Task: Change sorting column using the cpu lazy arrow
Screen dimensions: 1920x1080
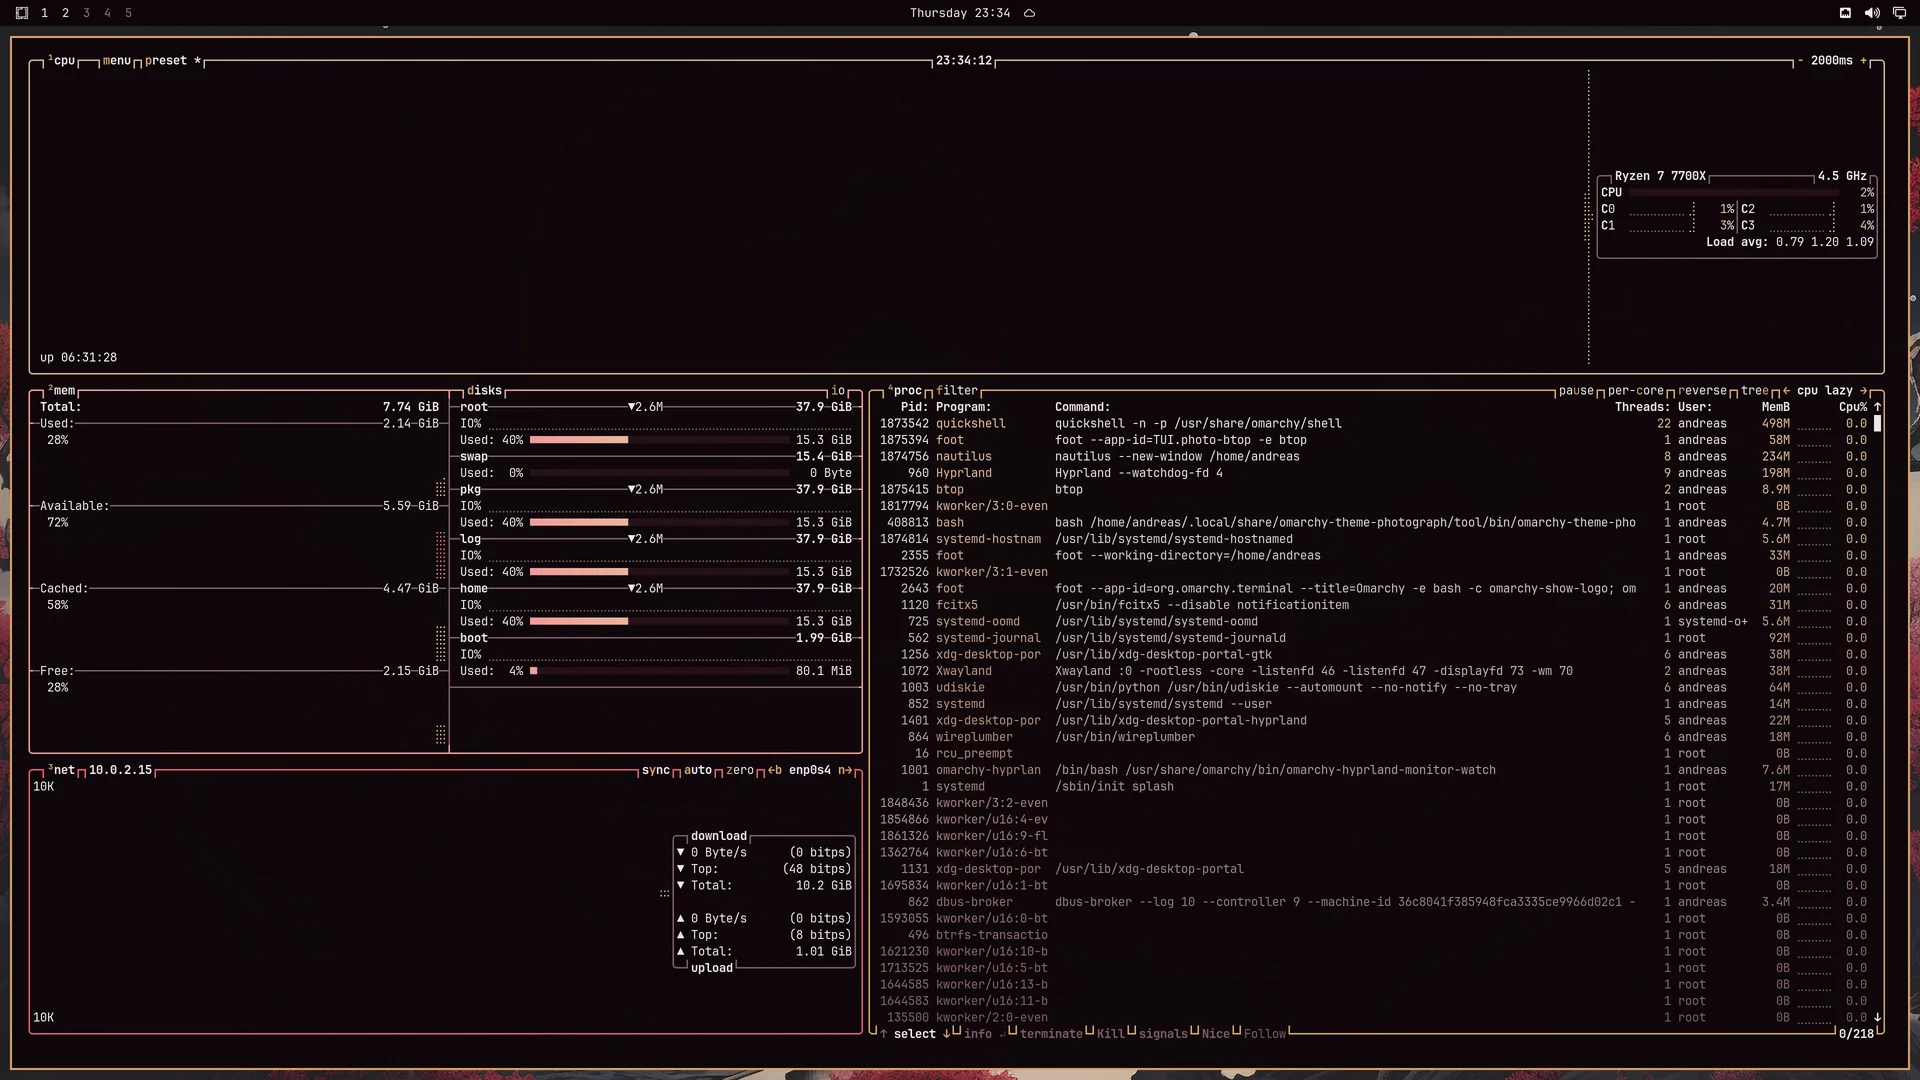Action: 1864,391
